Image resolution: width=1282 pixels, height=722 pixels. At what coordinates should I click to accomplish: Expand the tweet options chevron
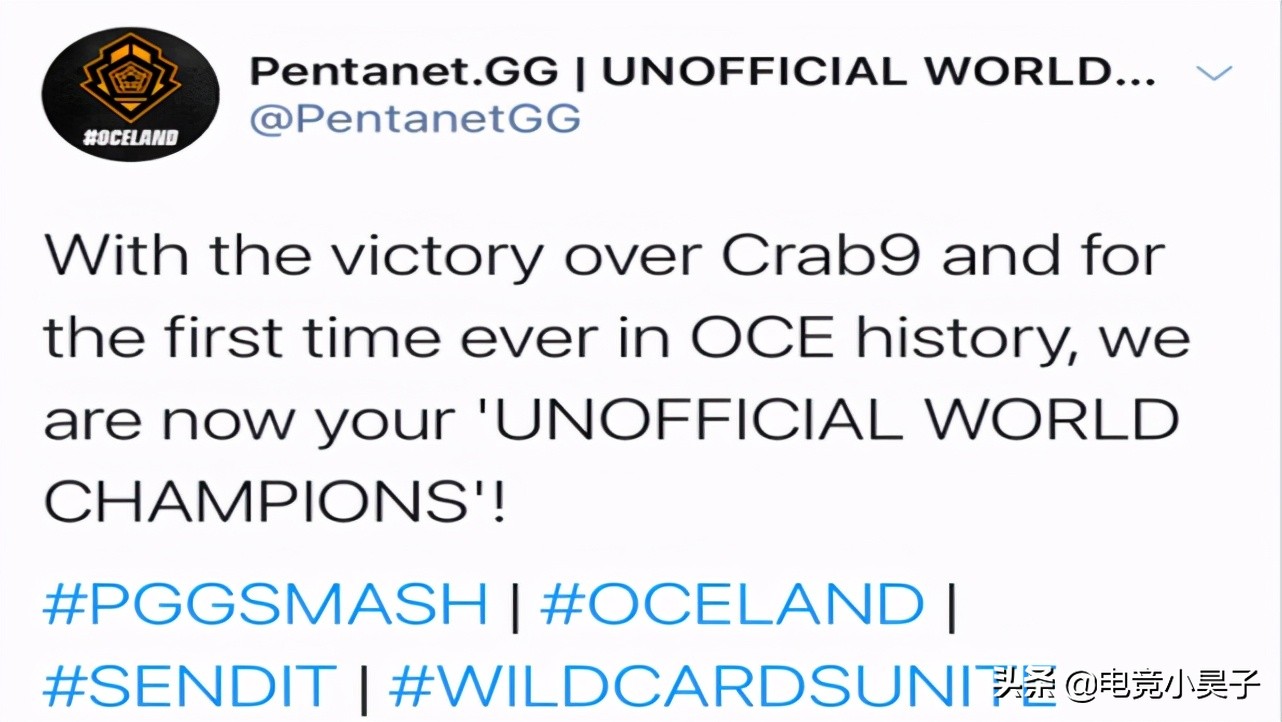point(1214,73)
